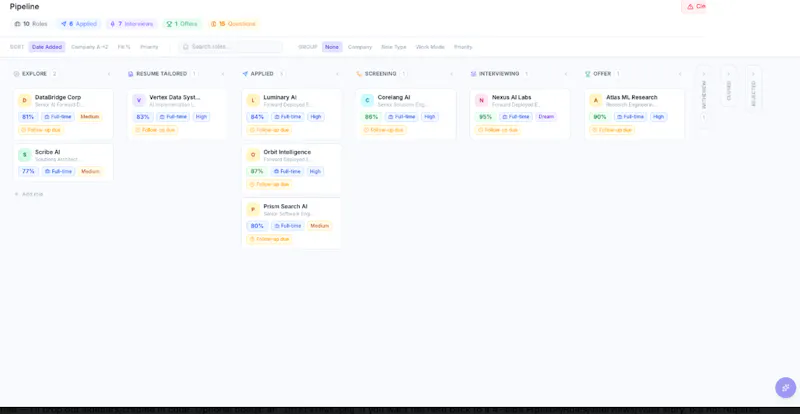Click the O avatar on Orbit Intelligence card

coord(253,155)
